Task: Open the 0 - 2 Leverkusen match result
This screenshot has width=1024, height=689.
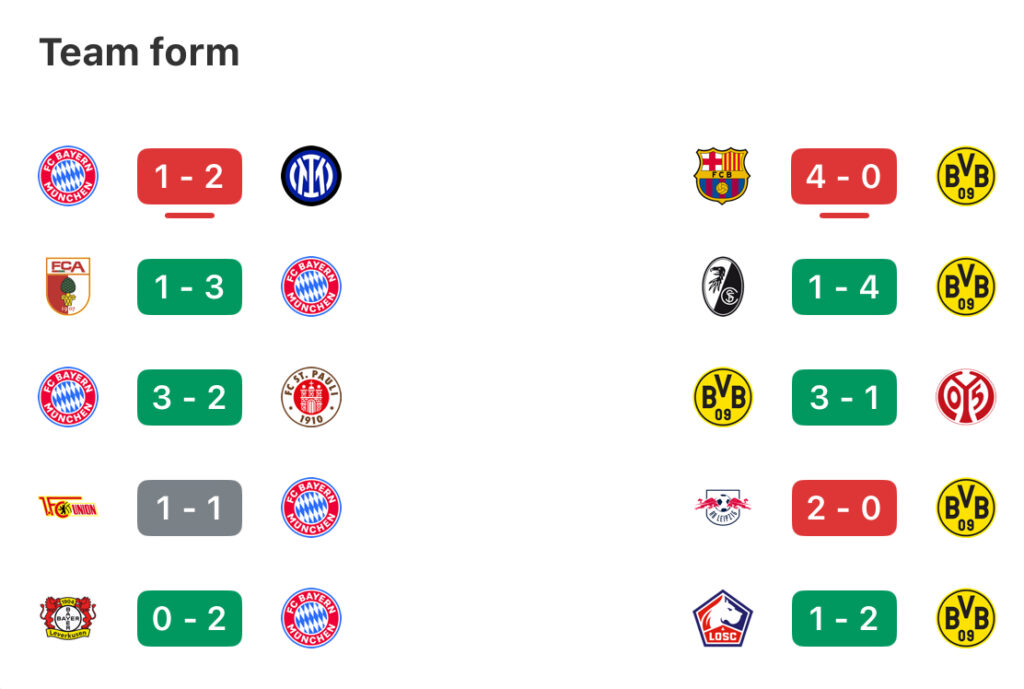Action: (189, 618)
